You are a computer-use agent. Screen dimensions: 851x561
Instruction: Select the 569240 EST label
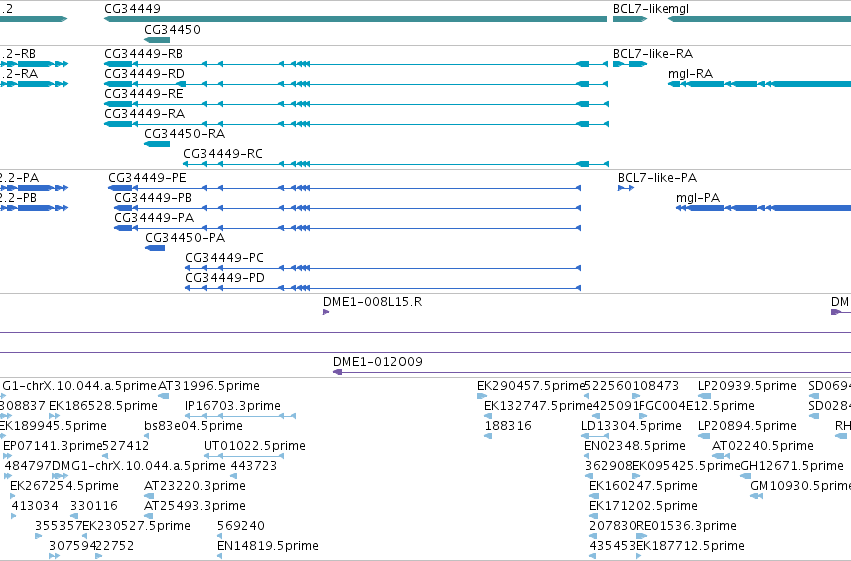point(241,526)
